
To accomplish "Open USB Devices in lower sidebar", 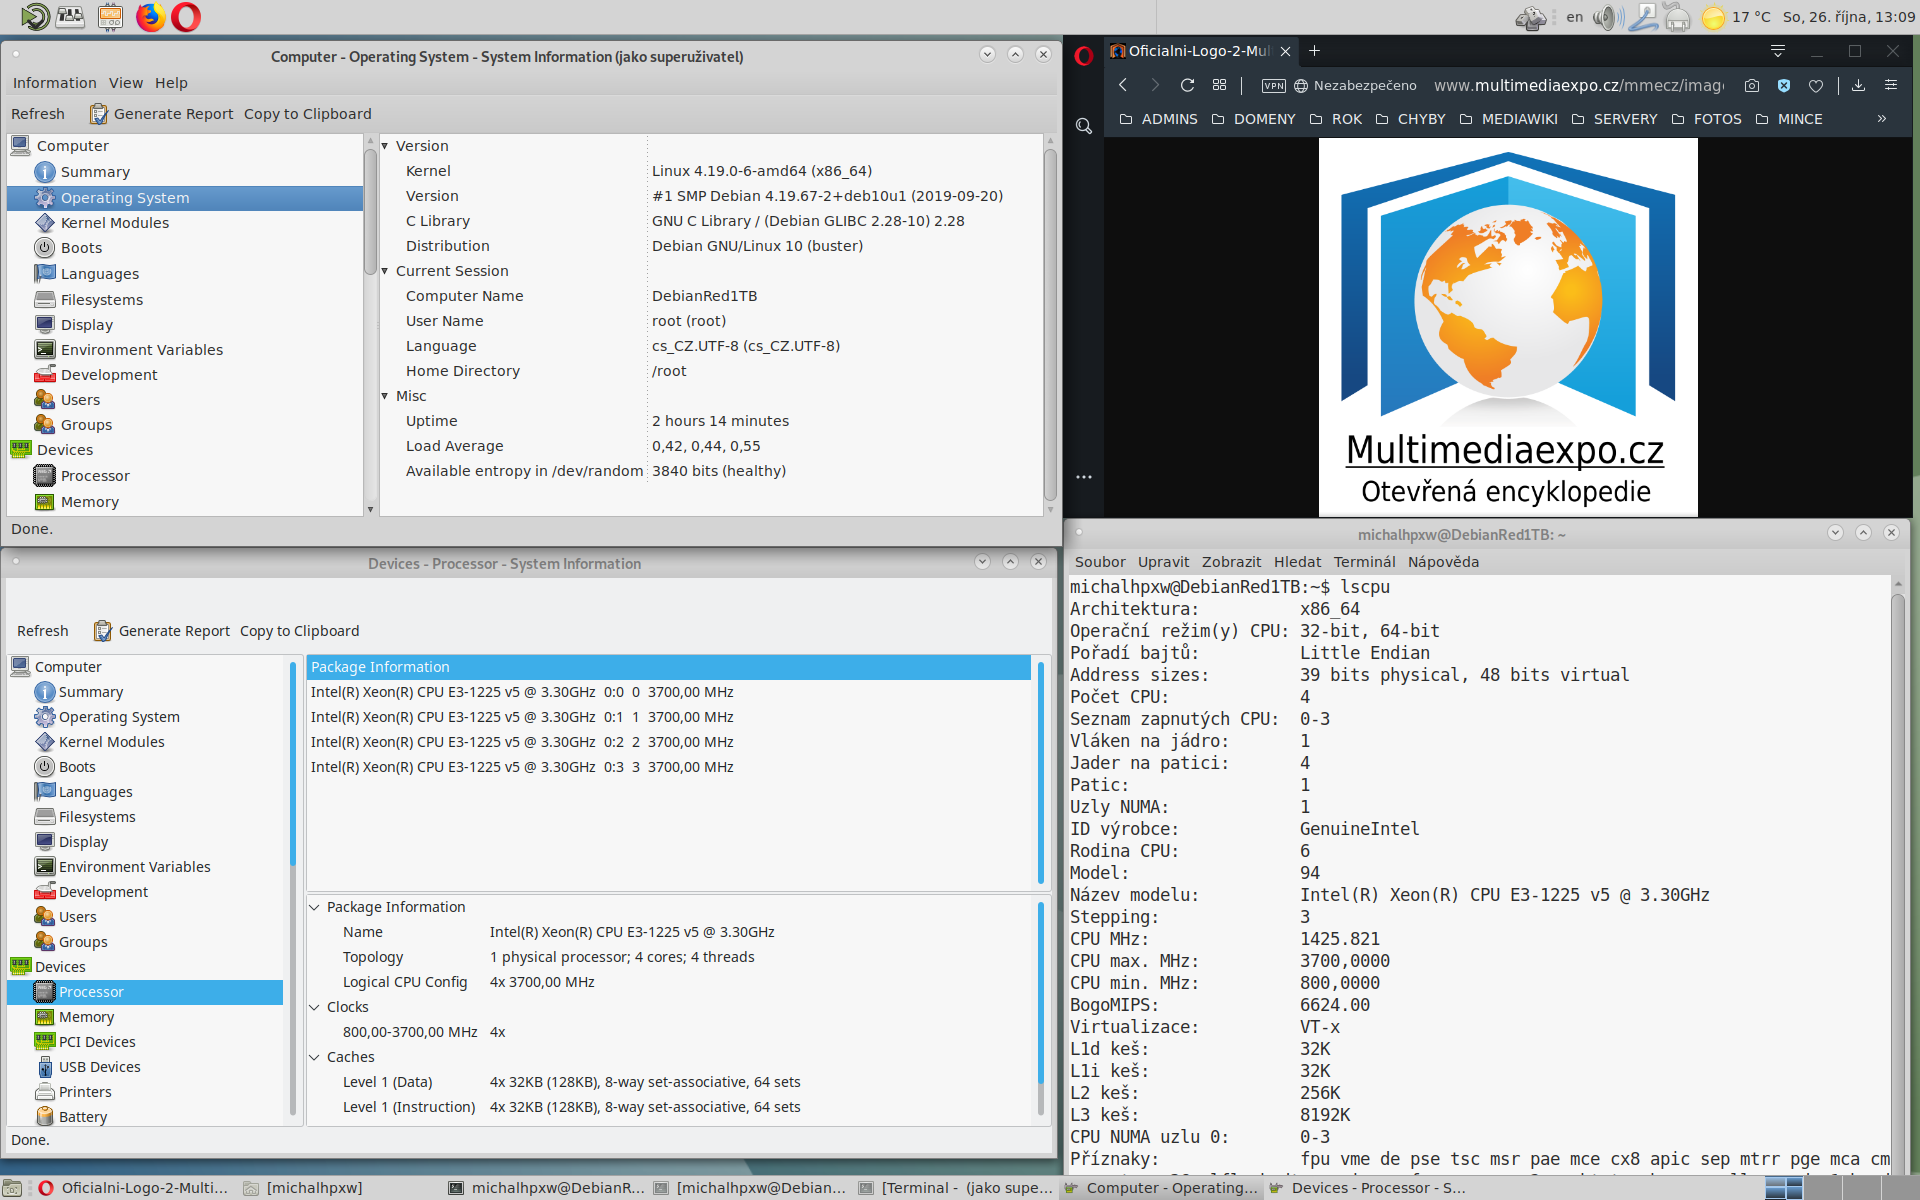I will tap(99, 1067).
